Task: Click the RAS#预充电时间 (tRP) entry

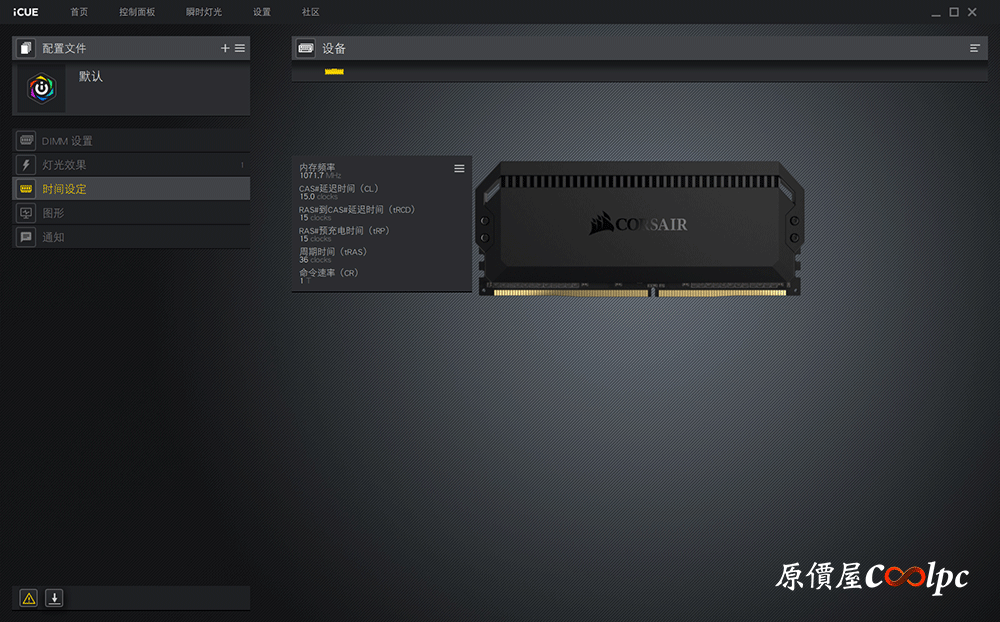Action: [x=344, y=234]
